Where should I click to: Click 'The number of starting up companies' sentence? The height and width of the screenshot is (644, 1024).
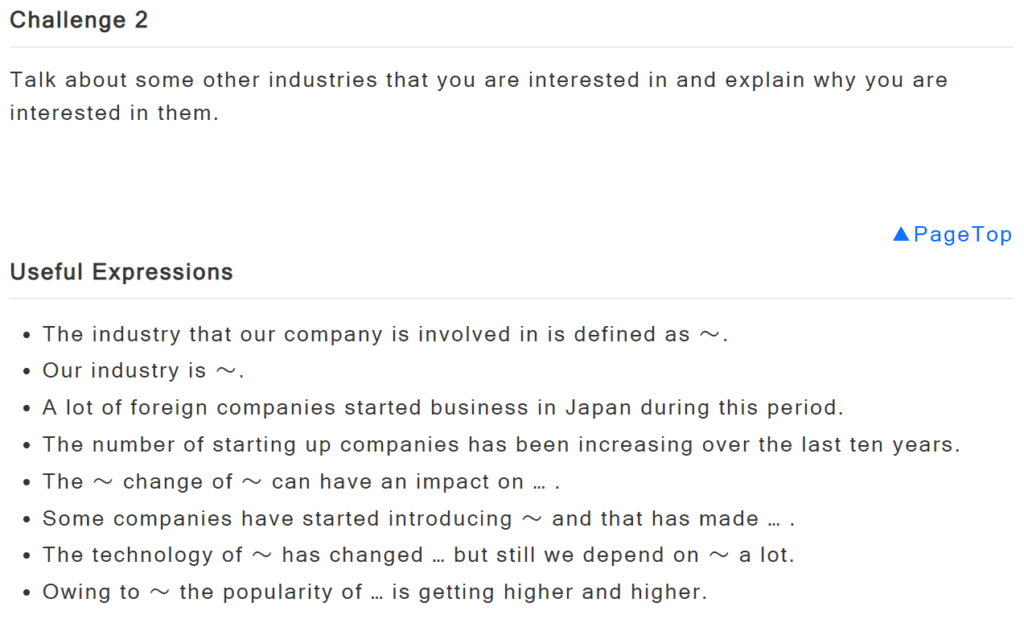click(x=502, y=445)
